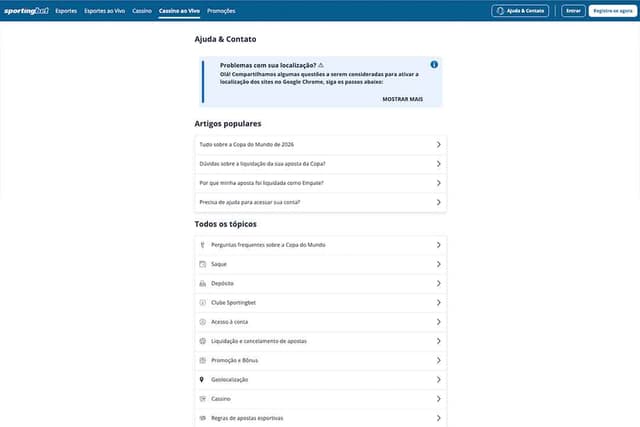Open chevron next to Promoção e Bônus

438,360
